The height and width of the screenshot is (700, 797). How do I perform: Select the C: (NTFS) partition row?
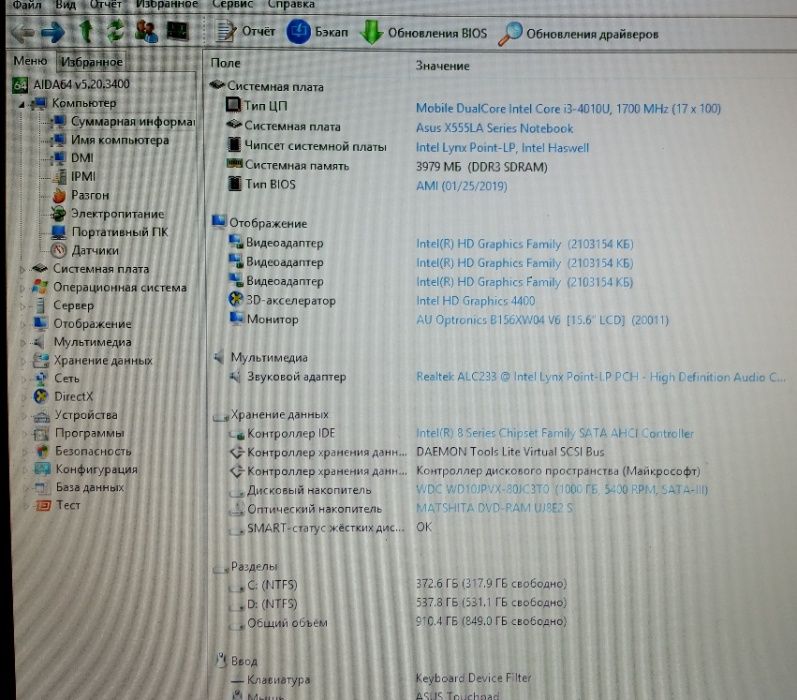coord(396,585)
